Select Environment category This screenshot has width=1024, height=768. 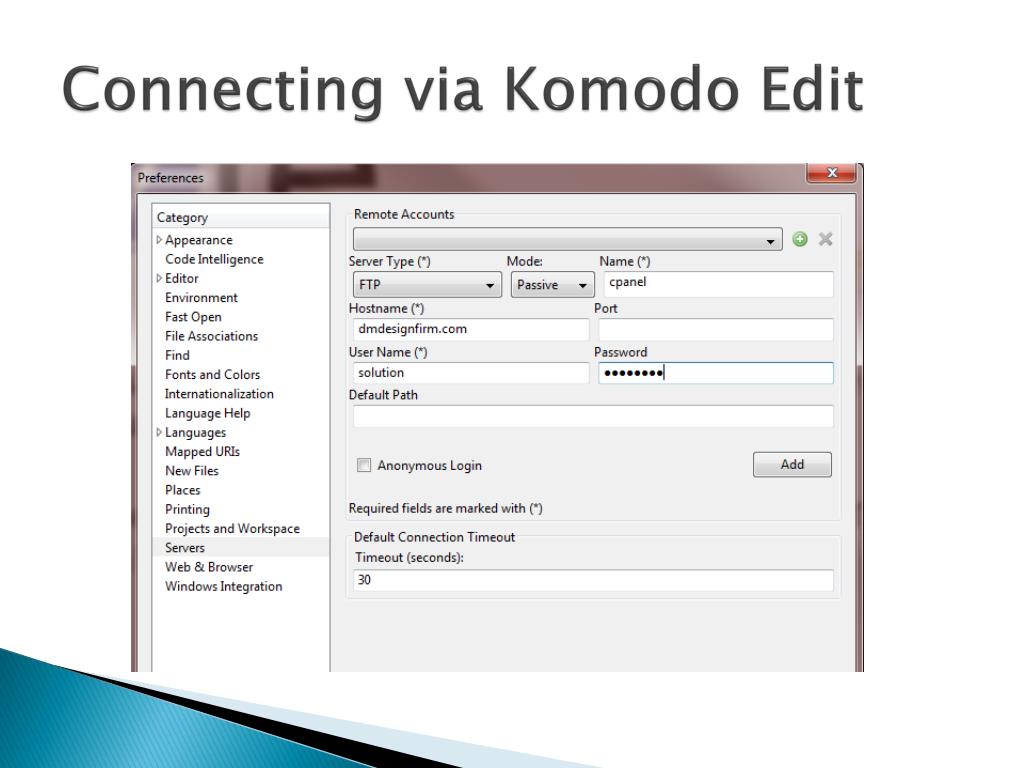click(201, 298)
